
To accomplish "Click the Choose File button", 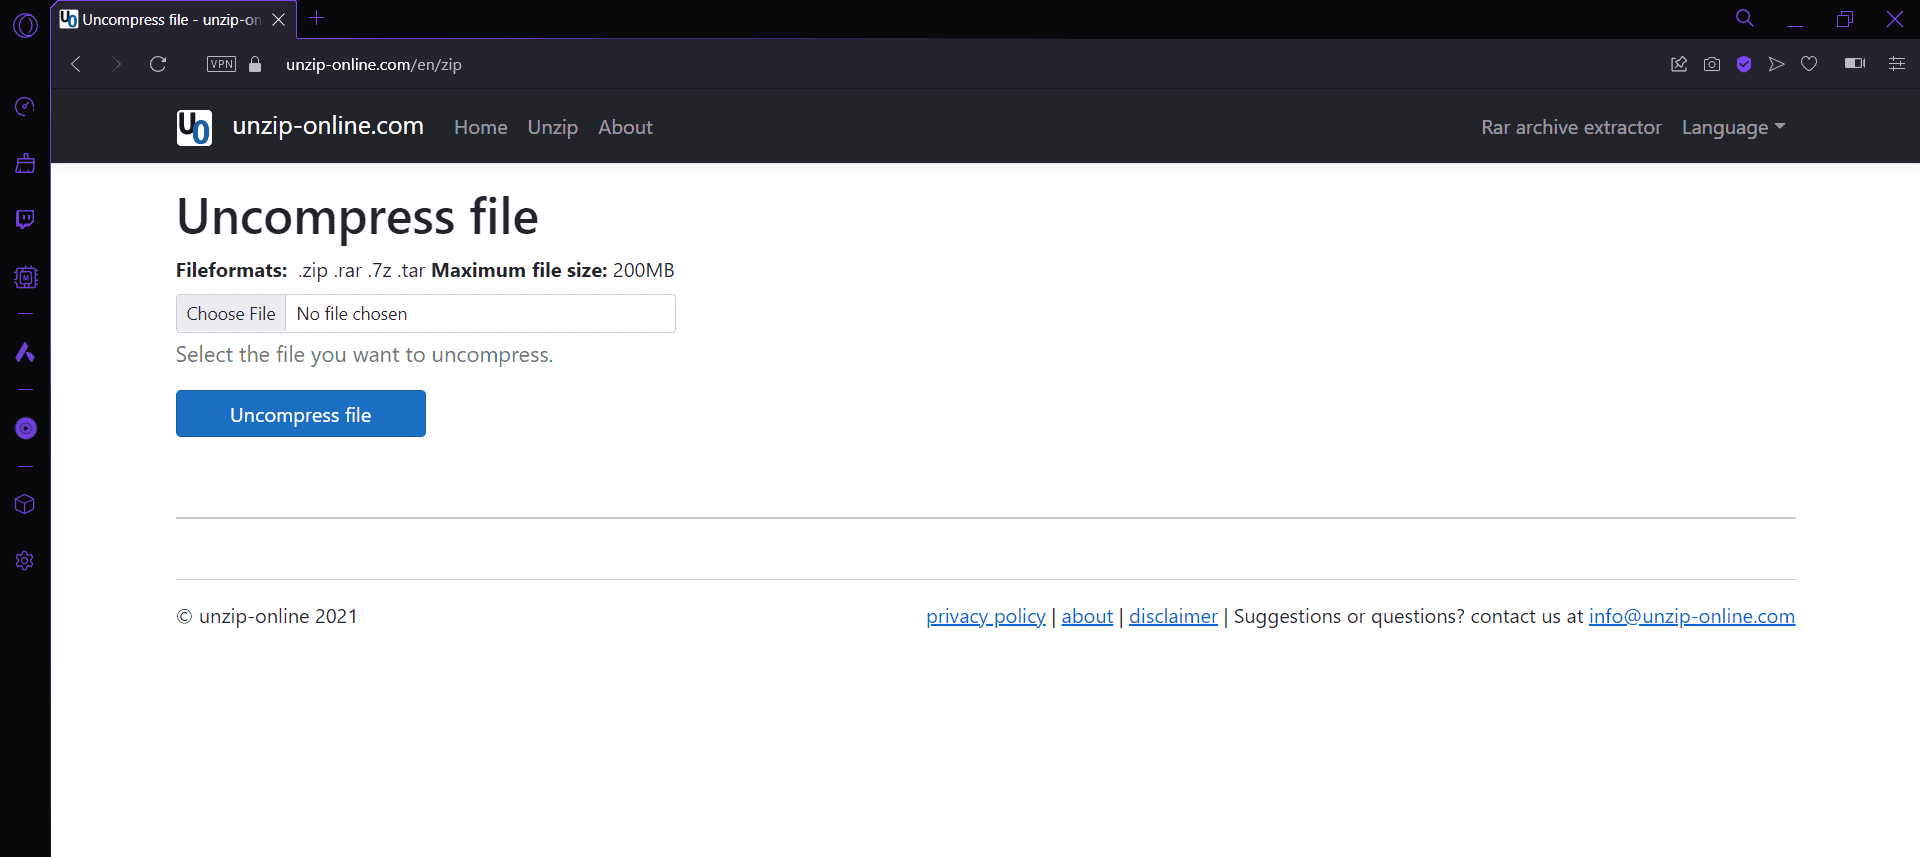I will (x=231, y=314).
